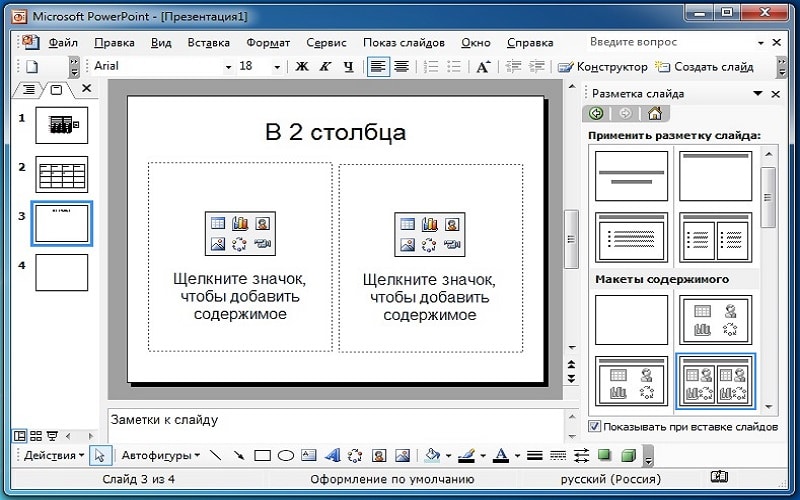Click the slide title В 2 столбца
Viewport: 800px width, 500px height.
[335, 132]
